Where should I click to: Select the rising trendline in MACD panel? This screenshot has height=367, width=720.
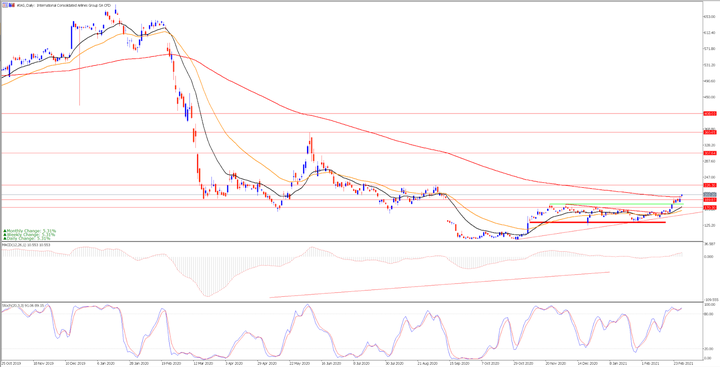pyautogui.click(x=439, y=285)
